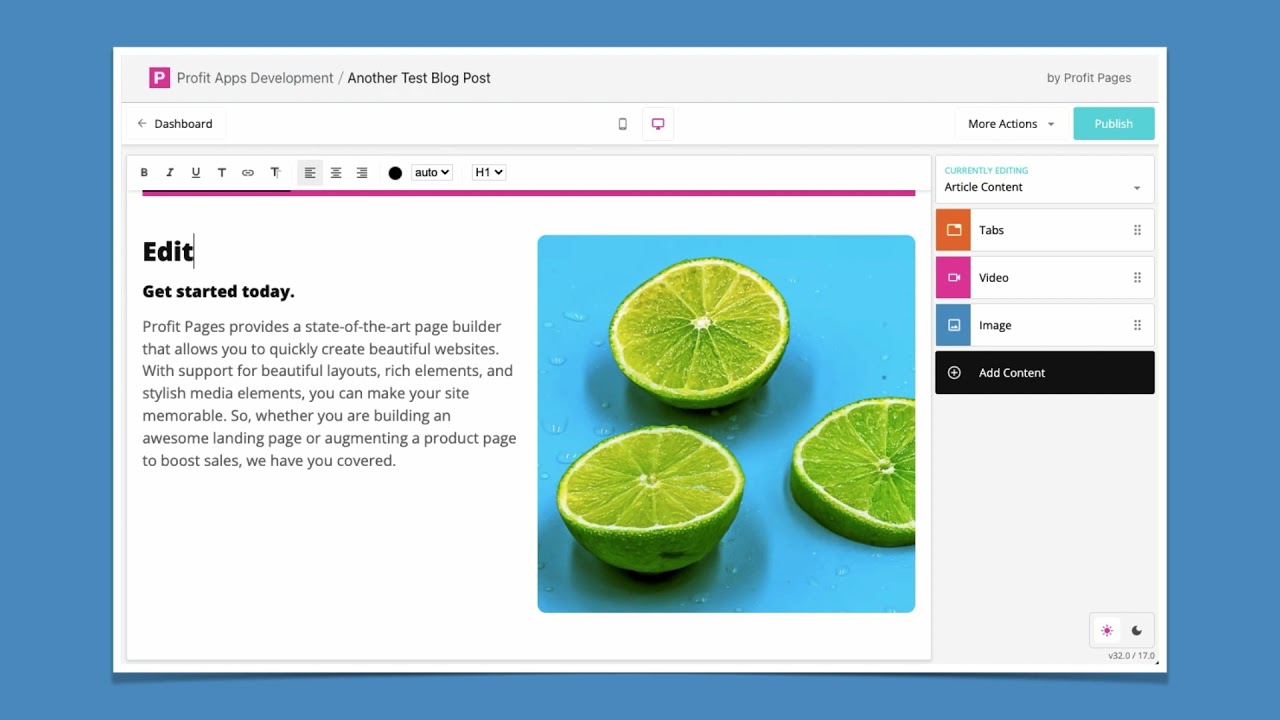Open Profit Apps Development breadcrumb
This screenshot has height=720, width=1280.
point(255,78)
